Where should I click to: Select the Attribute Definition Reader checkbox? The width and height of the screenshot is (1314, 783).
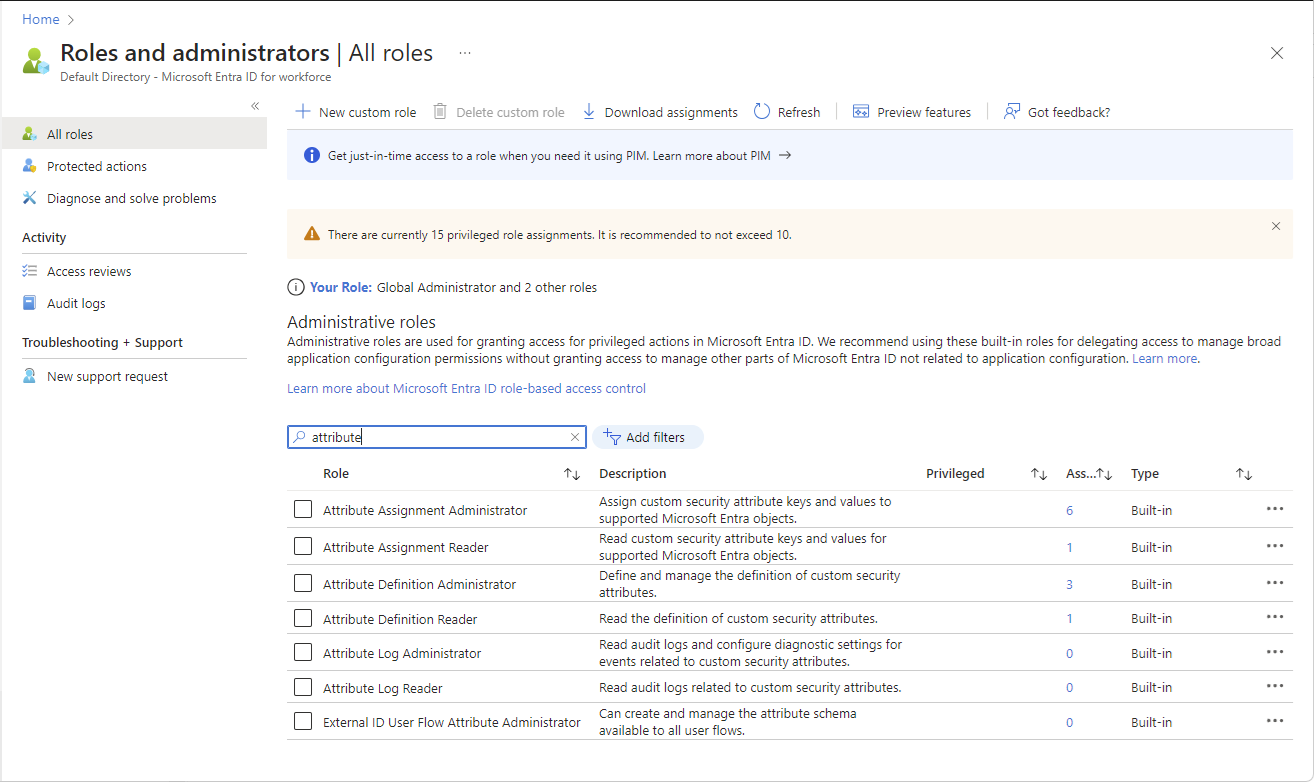303,619
